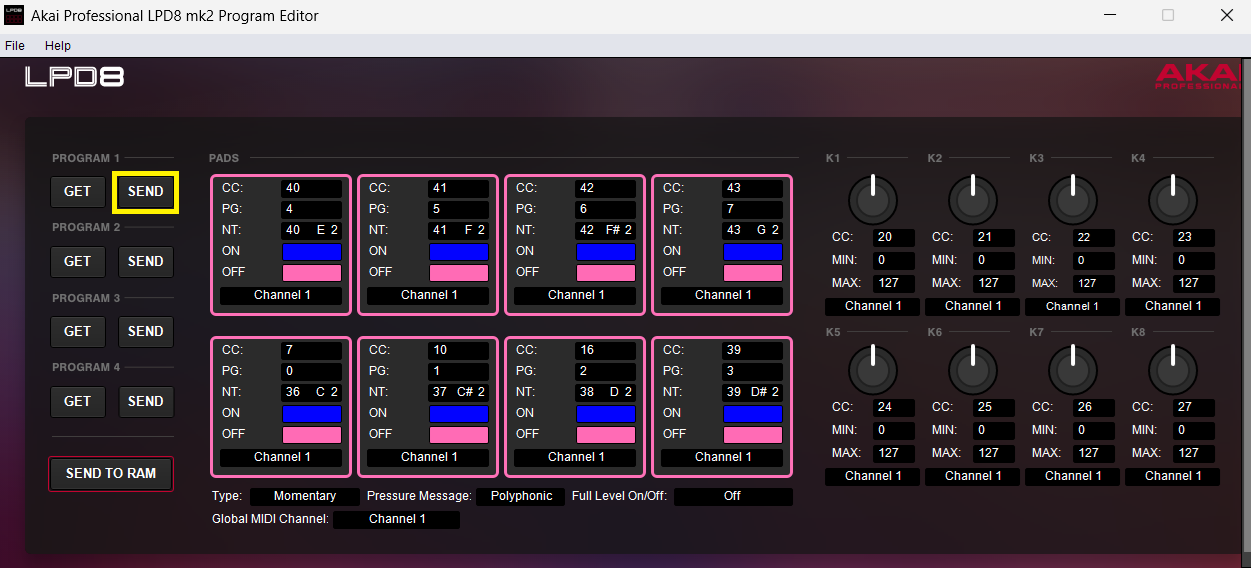Click the CC field showing 40
Image resolution: width=1251 pixels, height=568 pixels.
tap(312, 188)
